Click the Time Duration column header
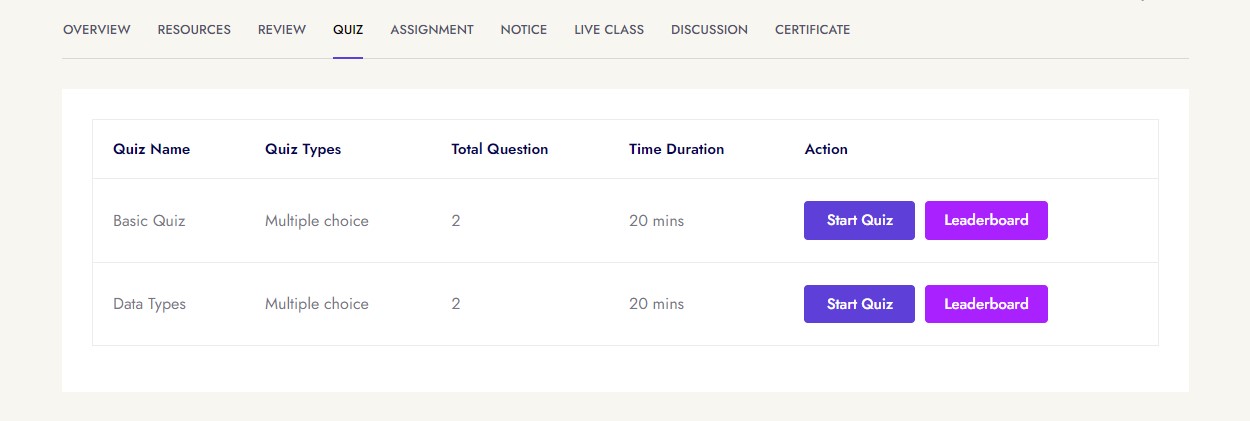Screen dimensions: 1250x421 [x=676, y=149]
